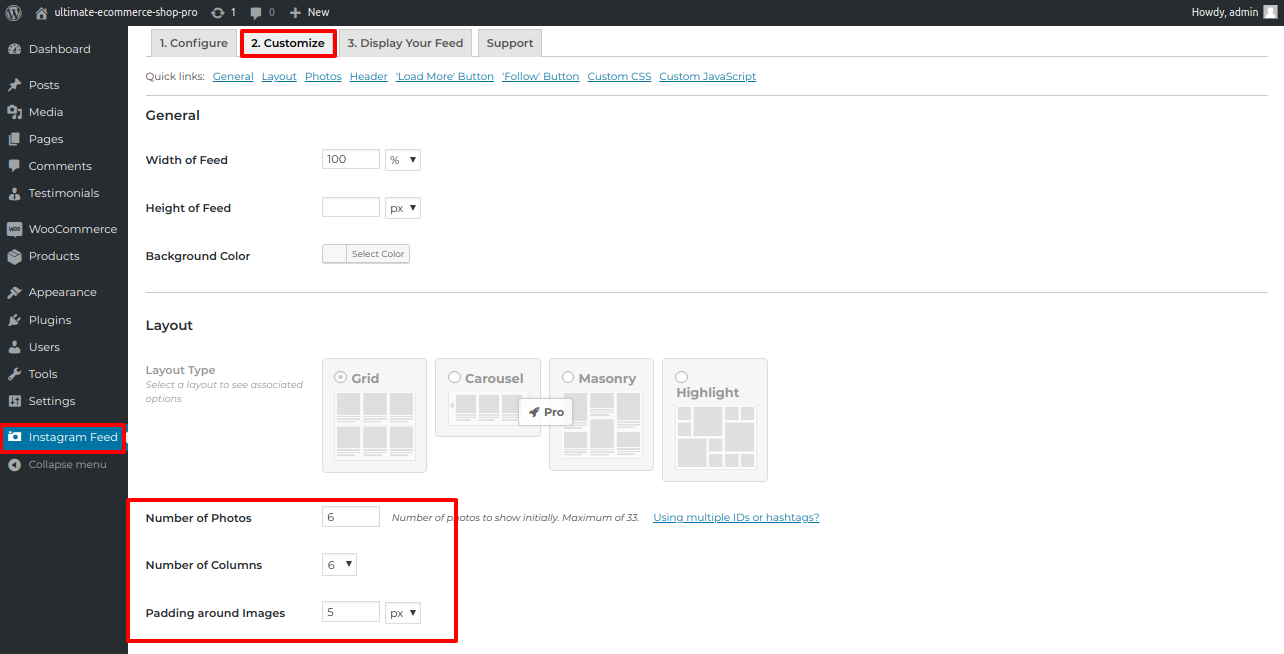Select the Grid layout radio button
Image resolution: width=1284 pixels, height=654 pixels.
pos(341,377)
